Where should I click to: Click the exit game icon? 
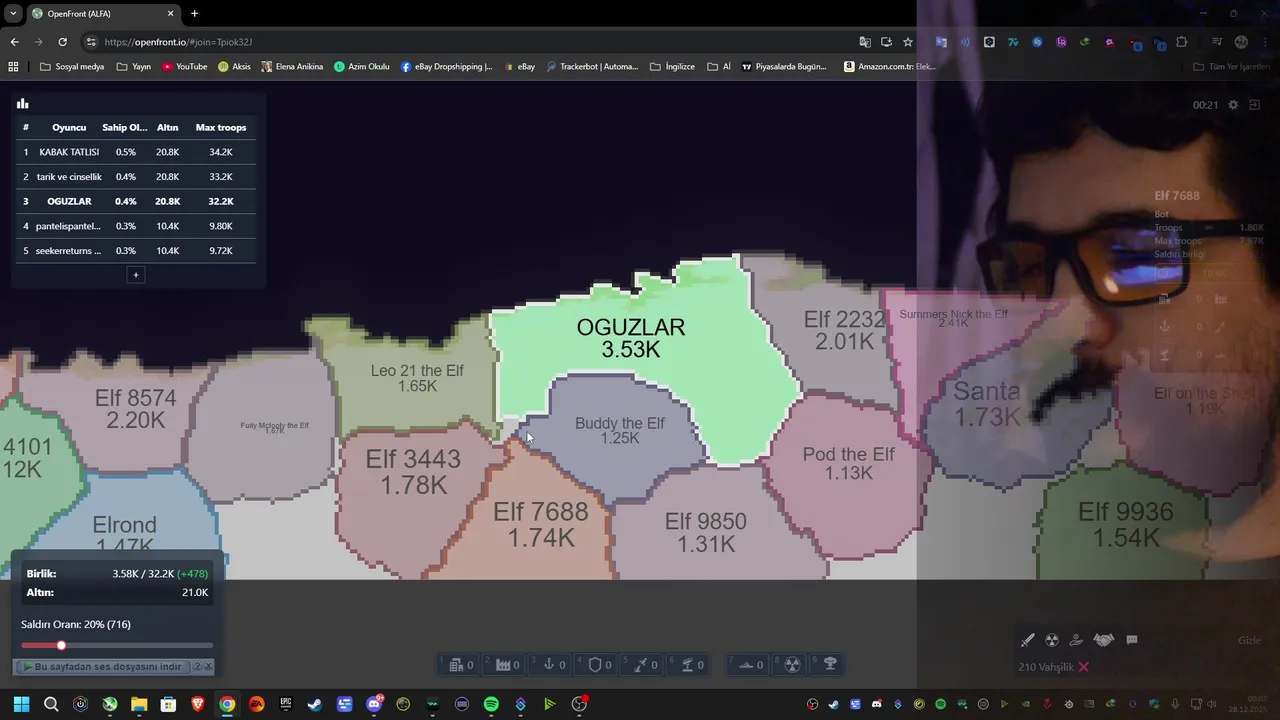point(1255,105)
